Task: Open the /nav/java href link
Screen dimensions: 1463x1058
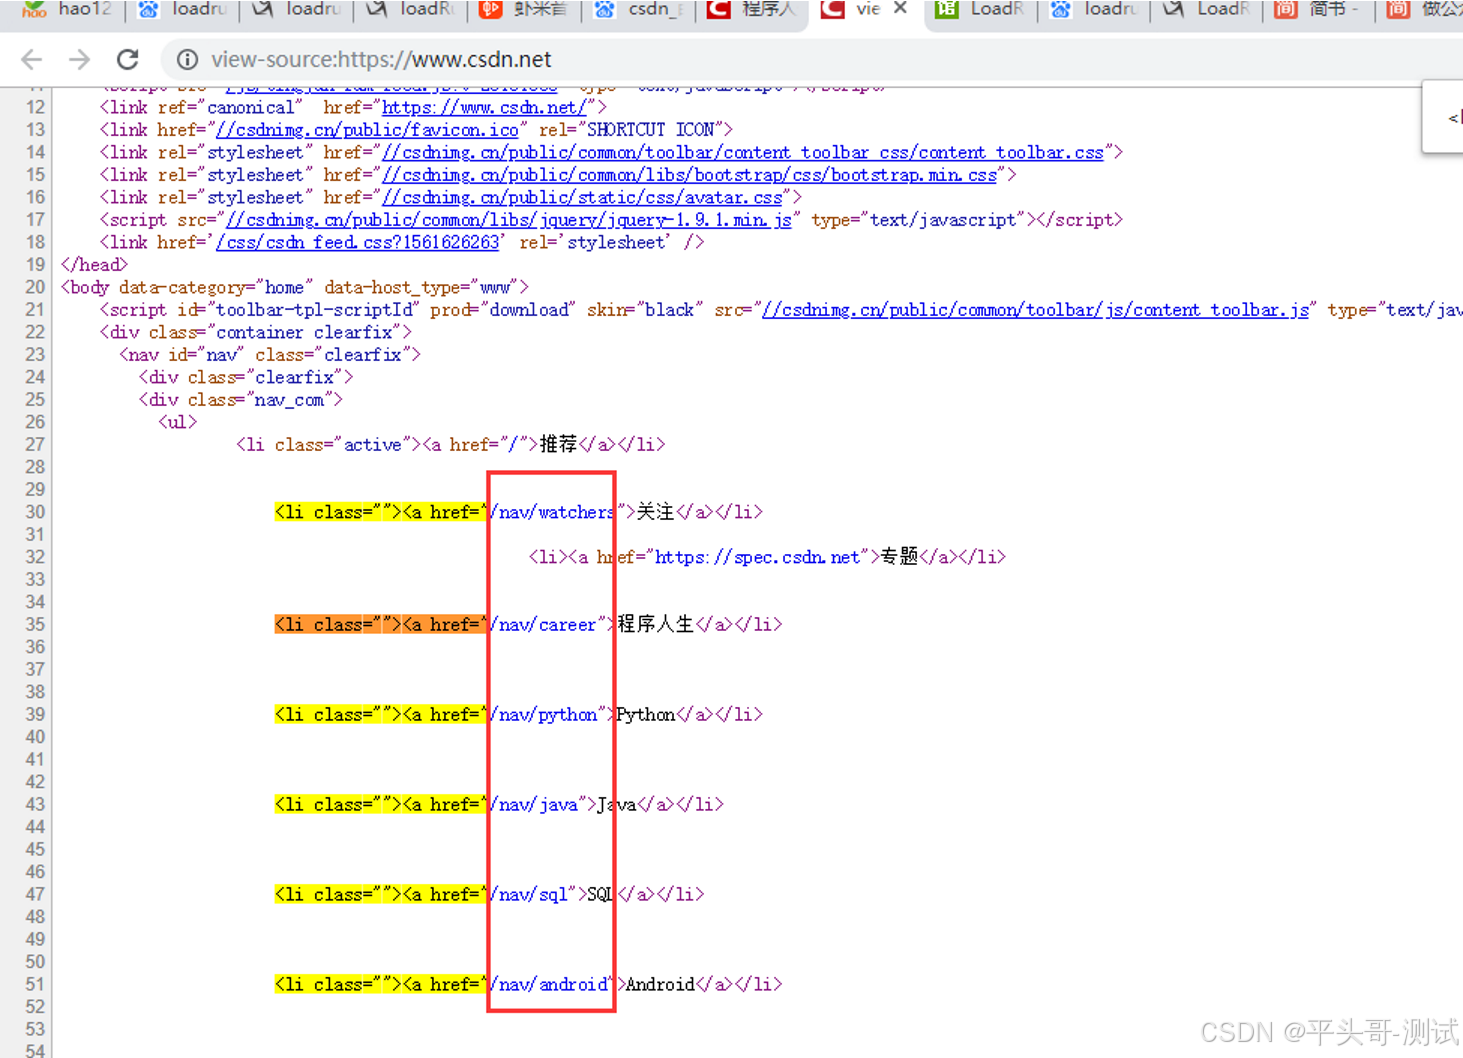Action: pyautogui.click(x=534, y=804)
